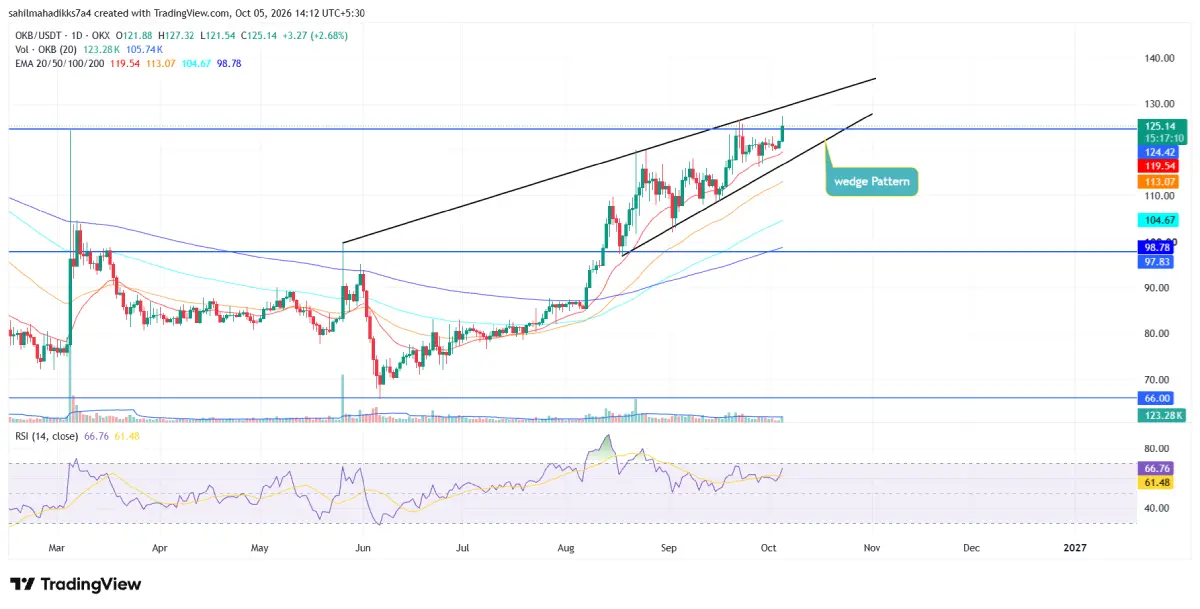This screenshot has width=1200, height=609.
Task: Select the teal EMA label 104.67 on the price axis
Action: pyautogui.click(x=1158, y=220)
